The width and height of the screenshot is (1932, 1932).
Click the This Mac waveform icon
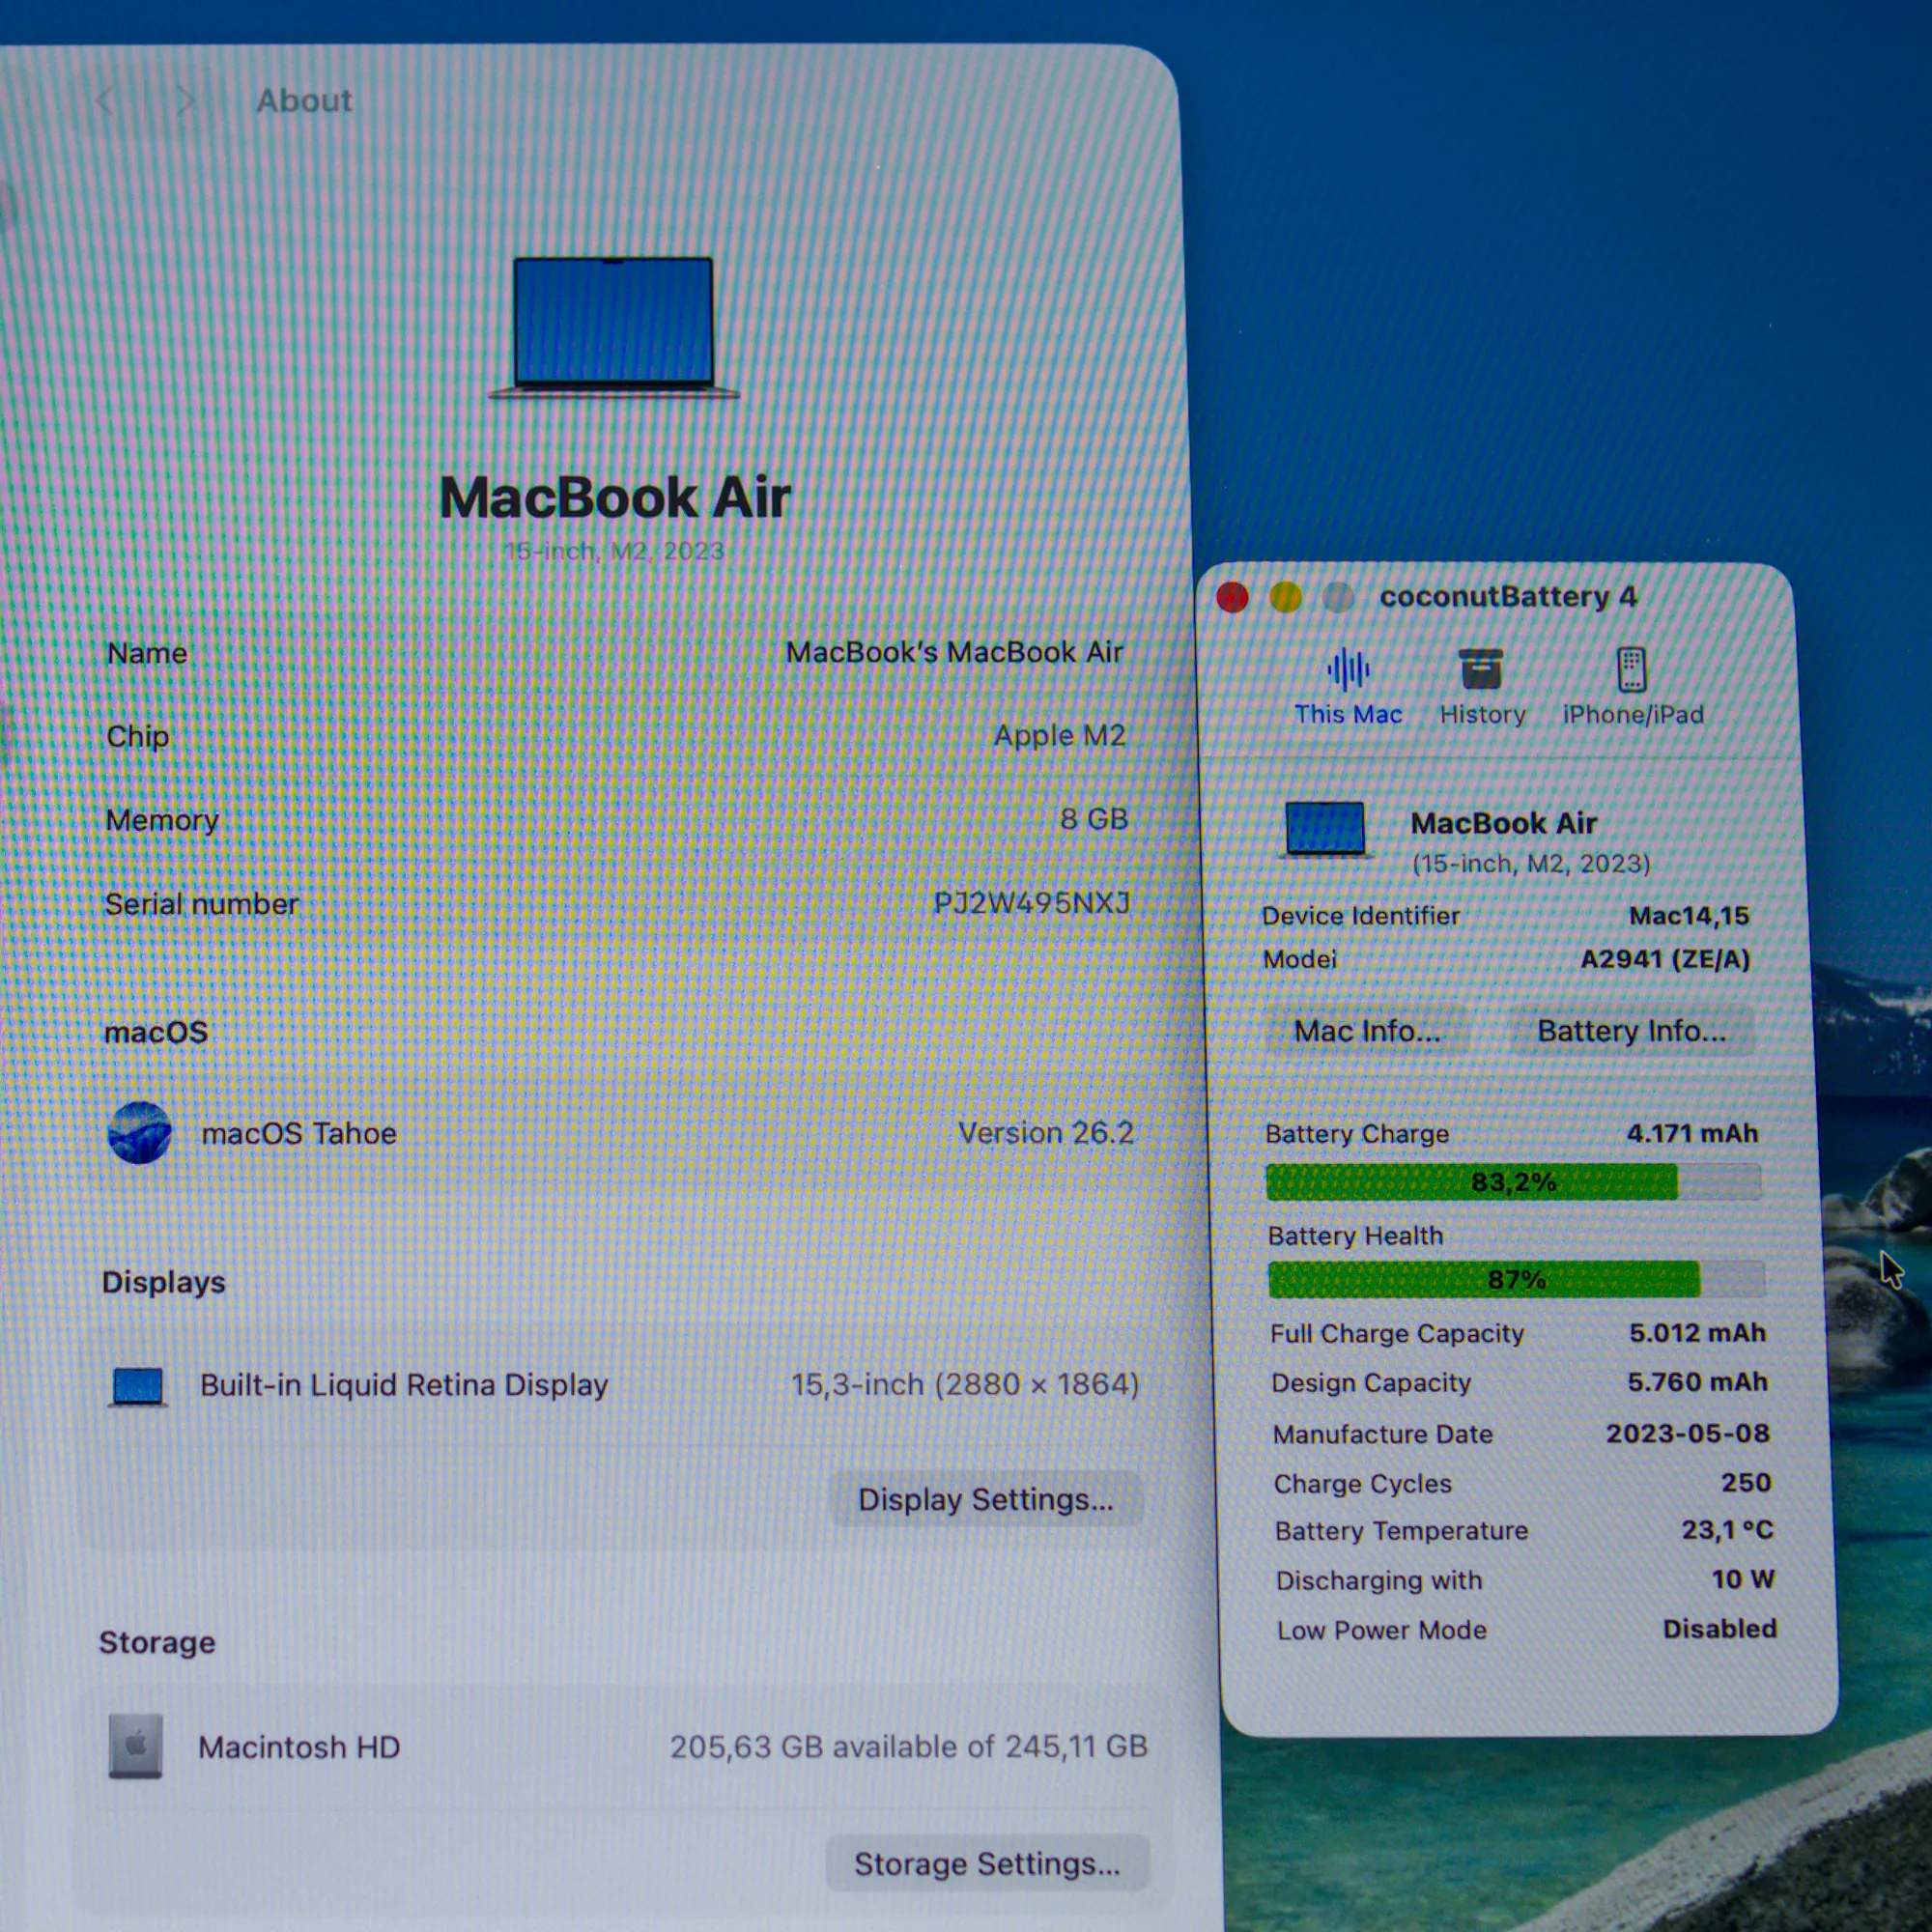[1347, 669]
